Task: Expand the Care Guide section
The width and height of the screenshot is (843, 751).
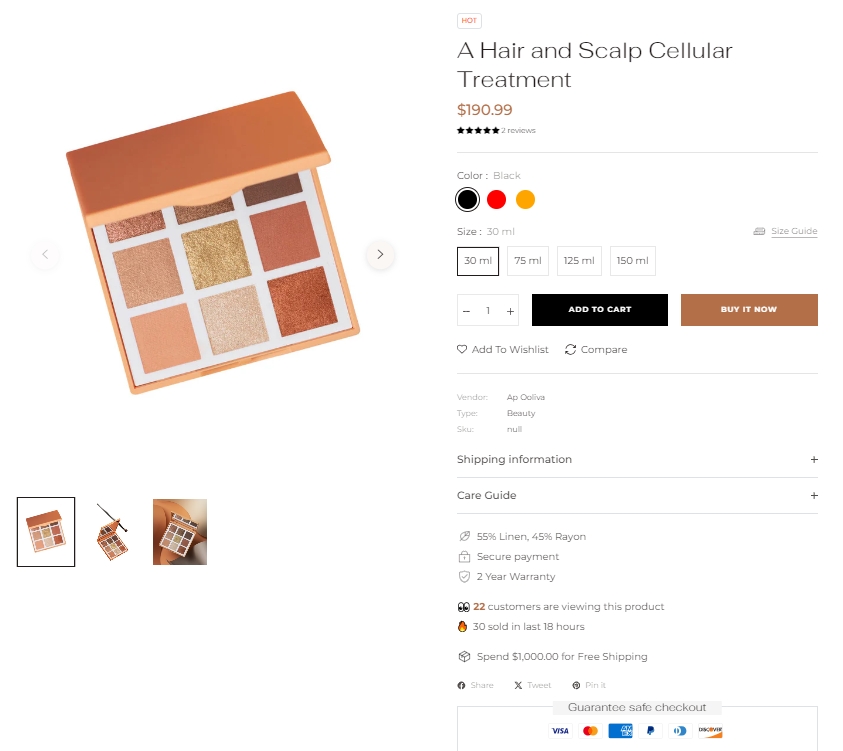Action: [814, 496]
